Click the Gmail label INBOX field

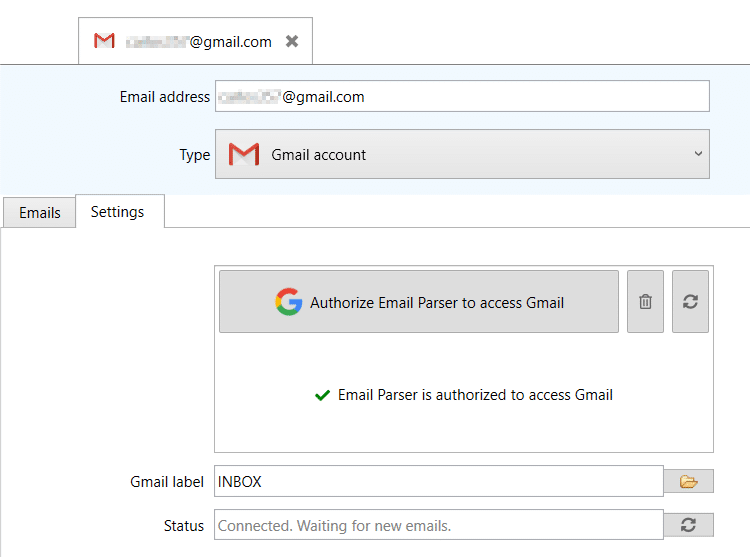[x=439, y=481]
